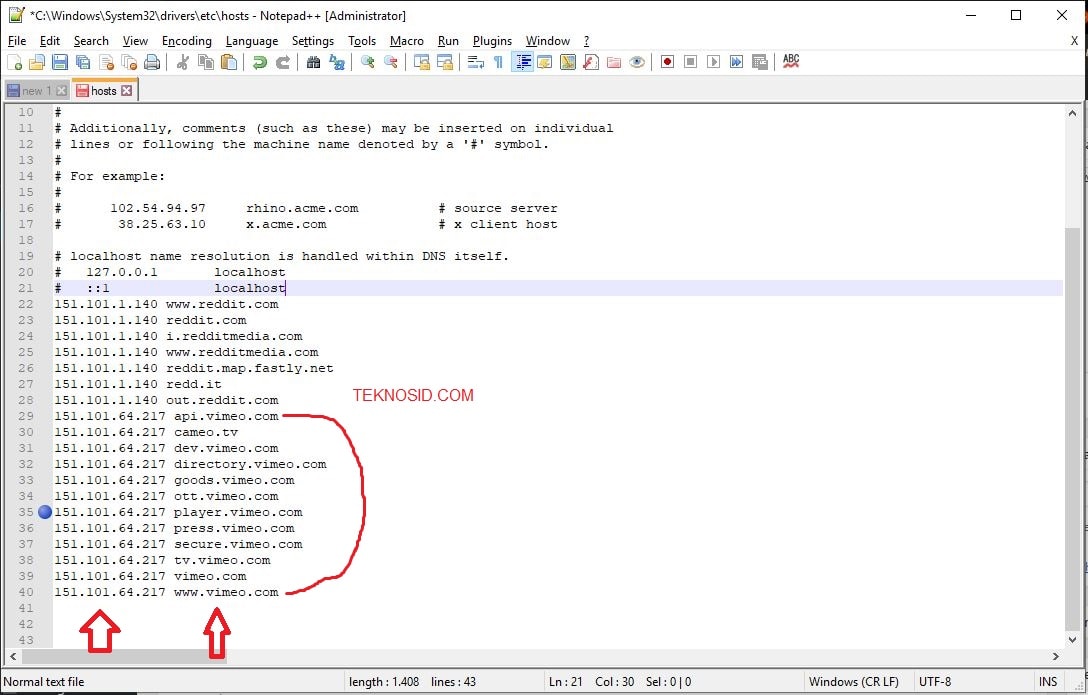The width and height of the screenshot is (1088, 695).
Task: Switch to the new 1 tab
Action: [37, 91]
